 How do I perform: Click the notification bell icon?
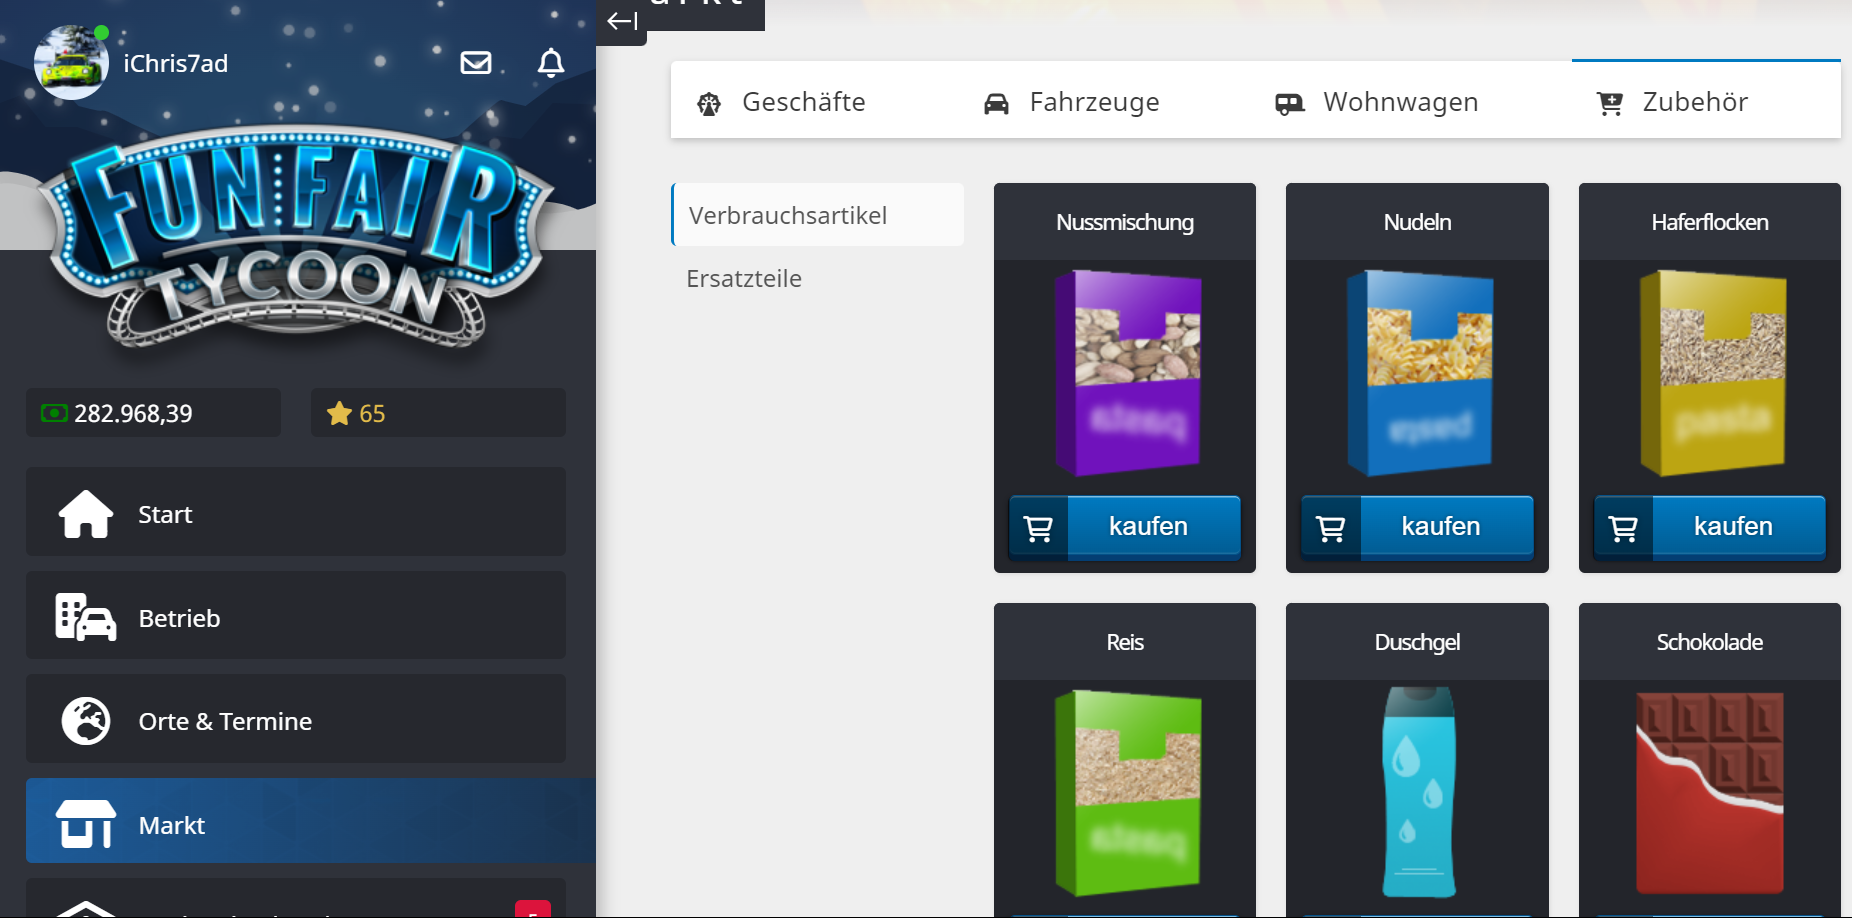pos(551,63)
